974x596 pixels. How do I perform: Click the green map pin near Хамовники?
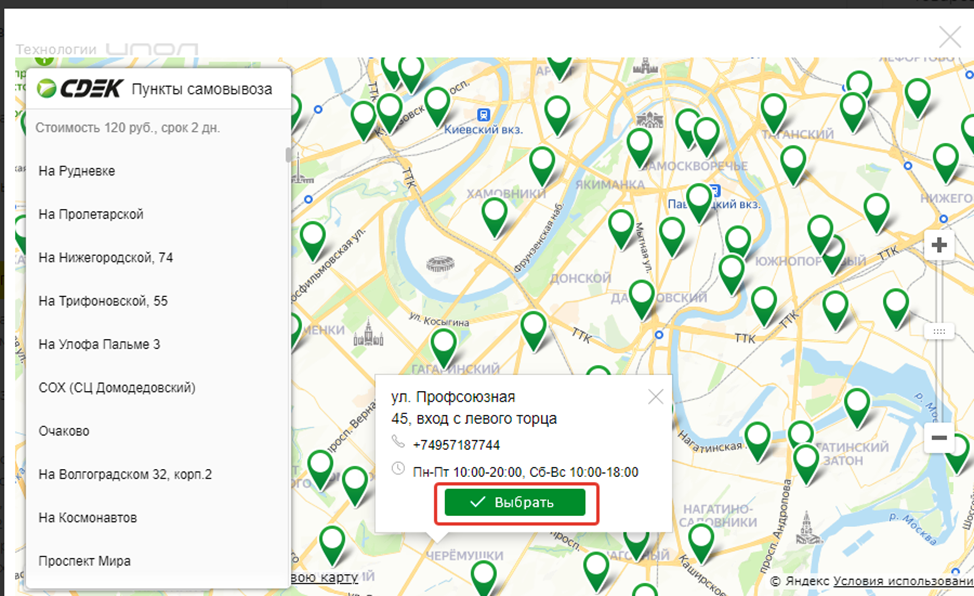pos(495,214)
